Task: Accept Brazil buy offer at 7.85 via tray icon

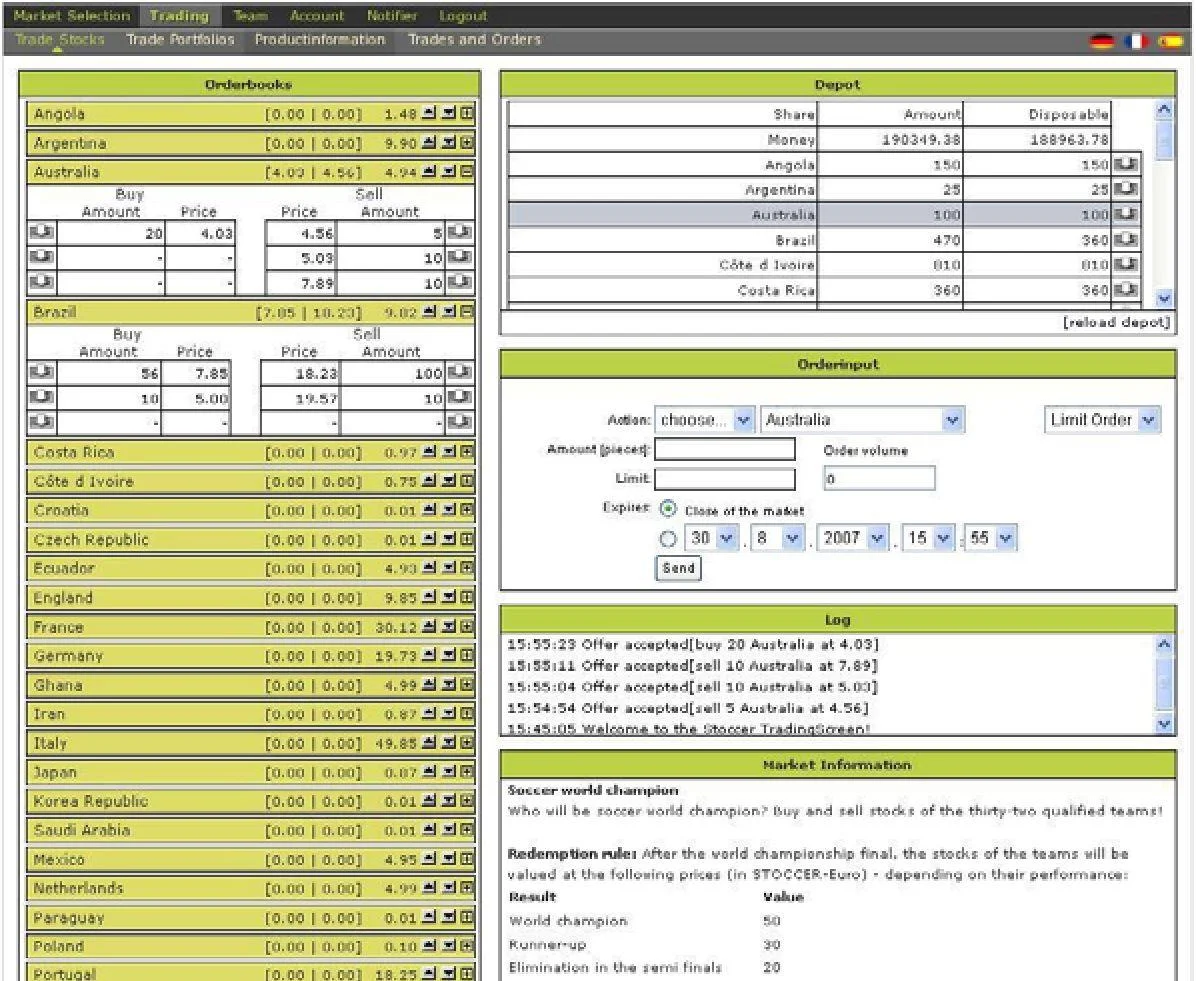Action: (x=41, y=372)
